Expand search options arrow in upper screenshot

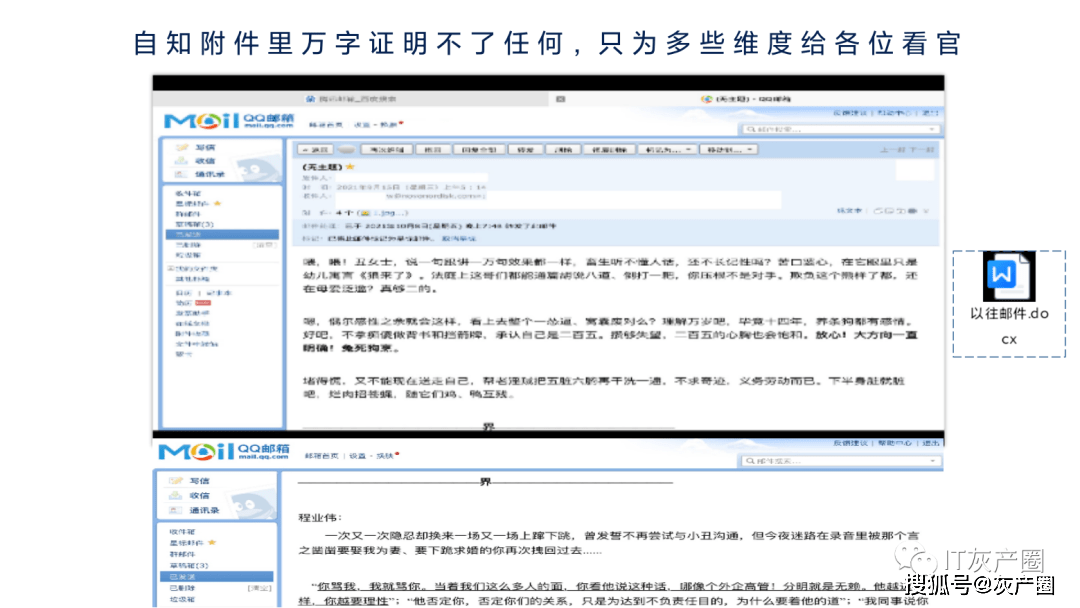[932, 129]
